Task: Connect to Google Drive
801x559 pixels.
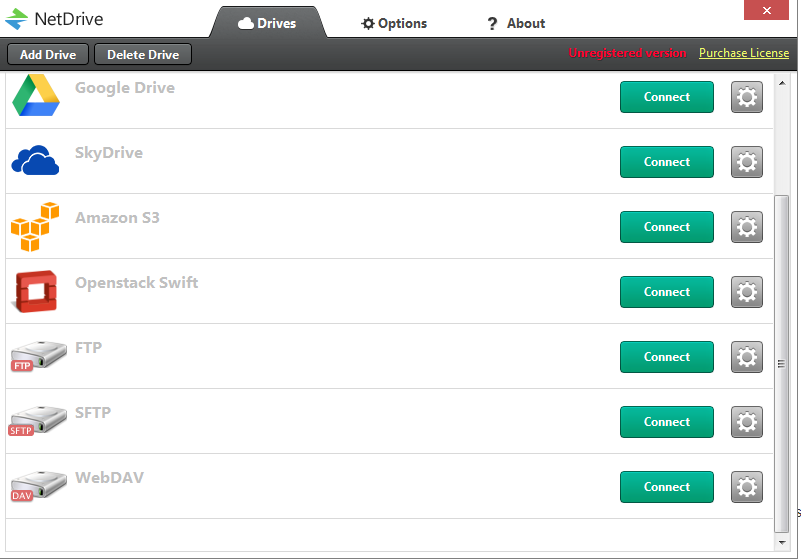Action: [667, 97]
